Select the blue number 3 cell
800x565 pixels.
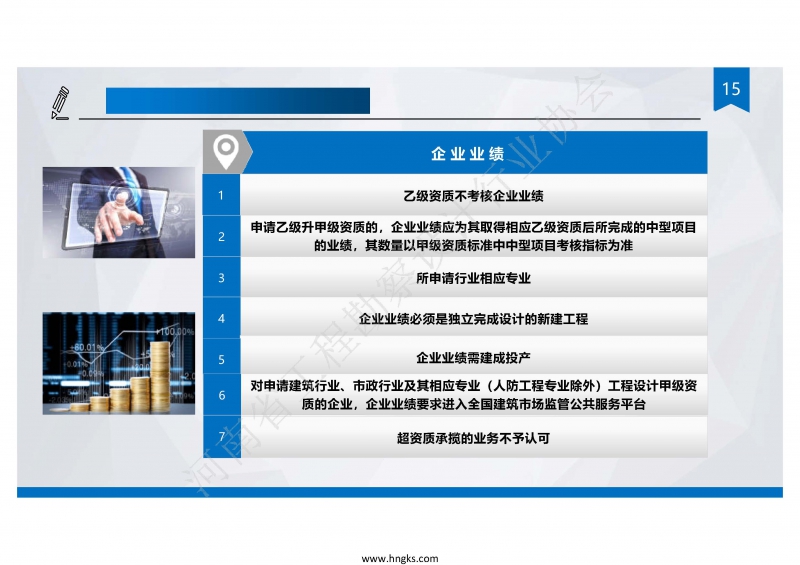pos(221,278)
